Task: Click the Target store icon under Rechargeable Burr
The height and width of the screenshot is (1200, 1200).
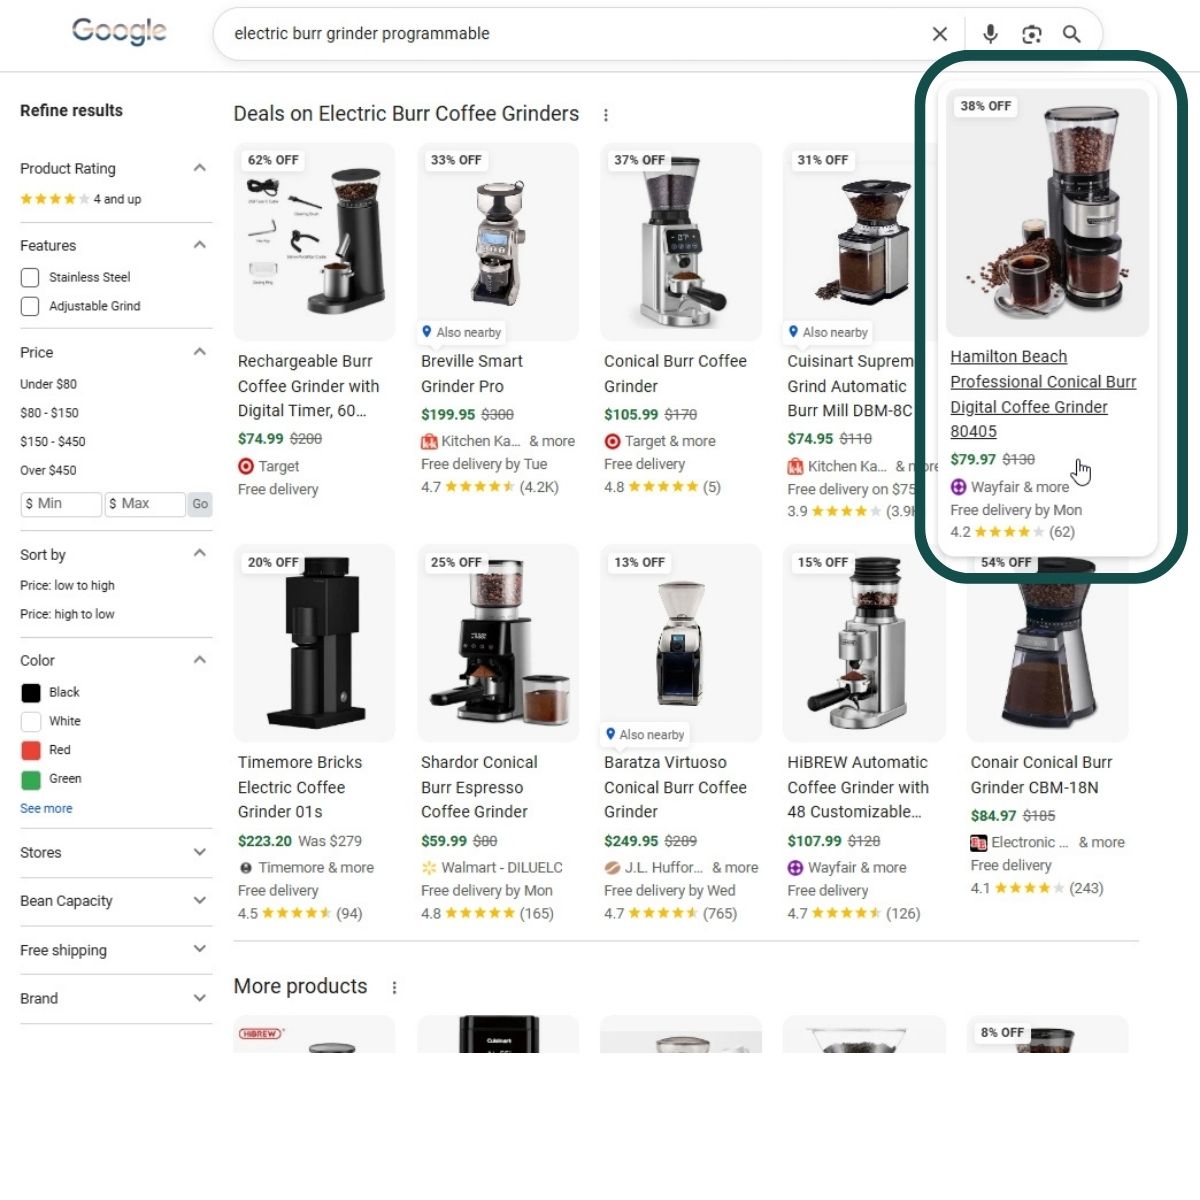Action: click(246, 466)
